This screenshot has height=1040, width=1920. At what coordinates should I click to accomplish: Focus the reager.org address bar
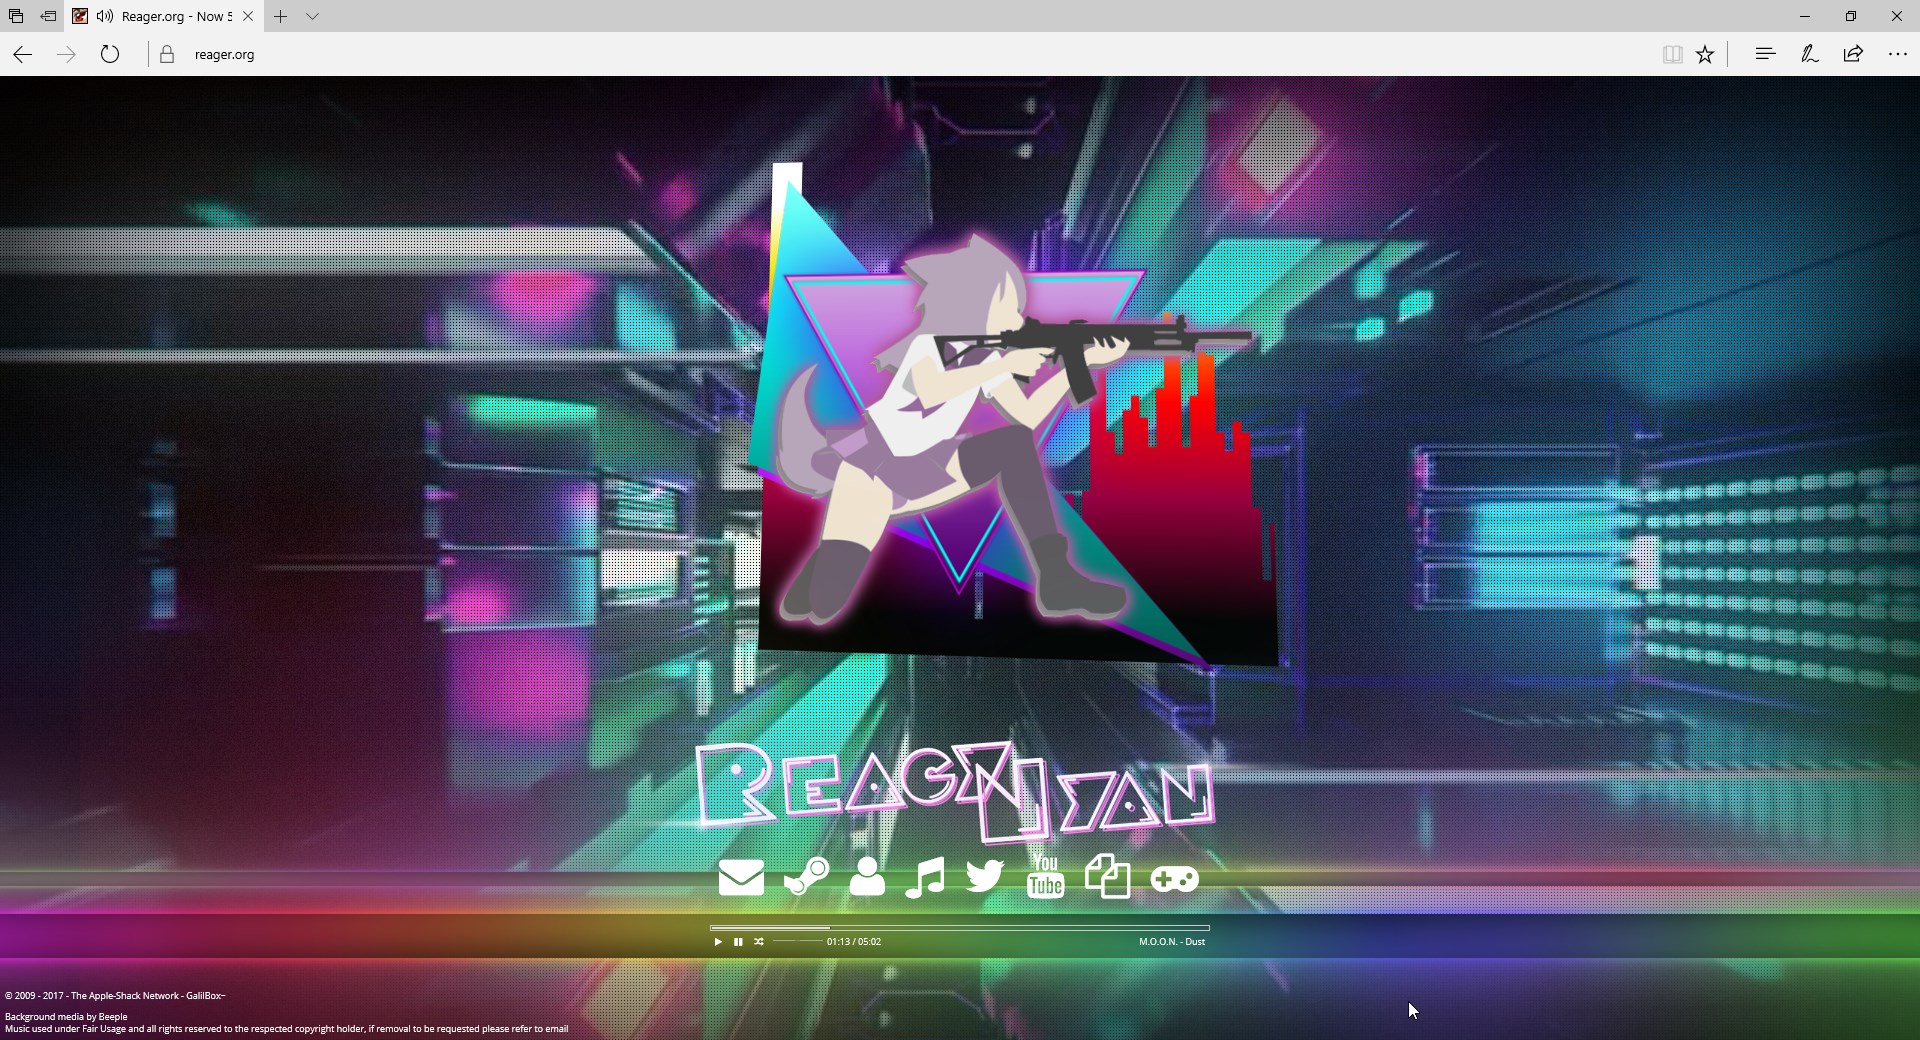900,55
